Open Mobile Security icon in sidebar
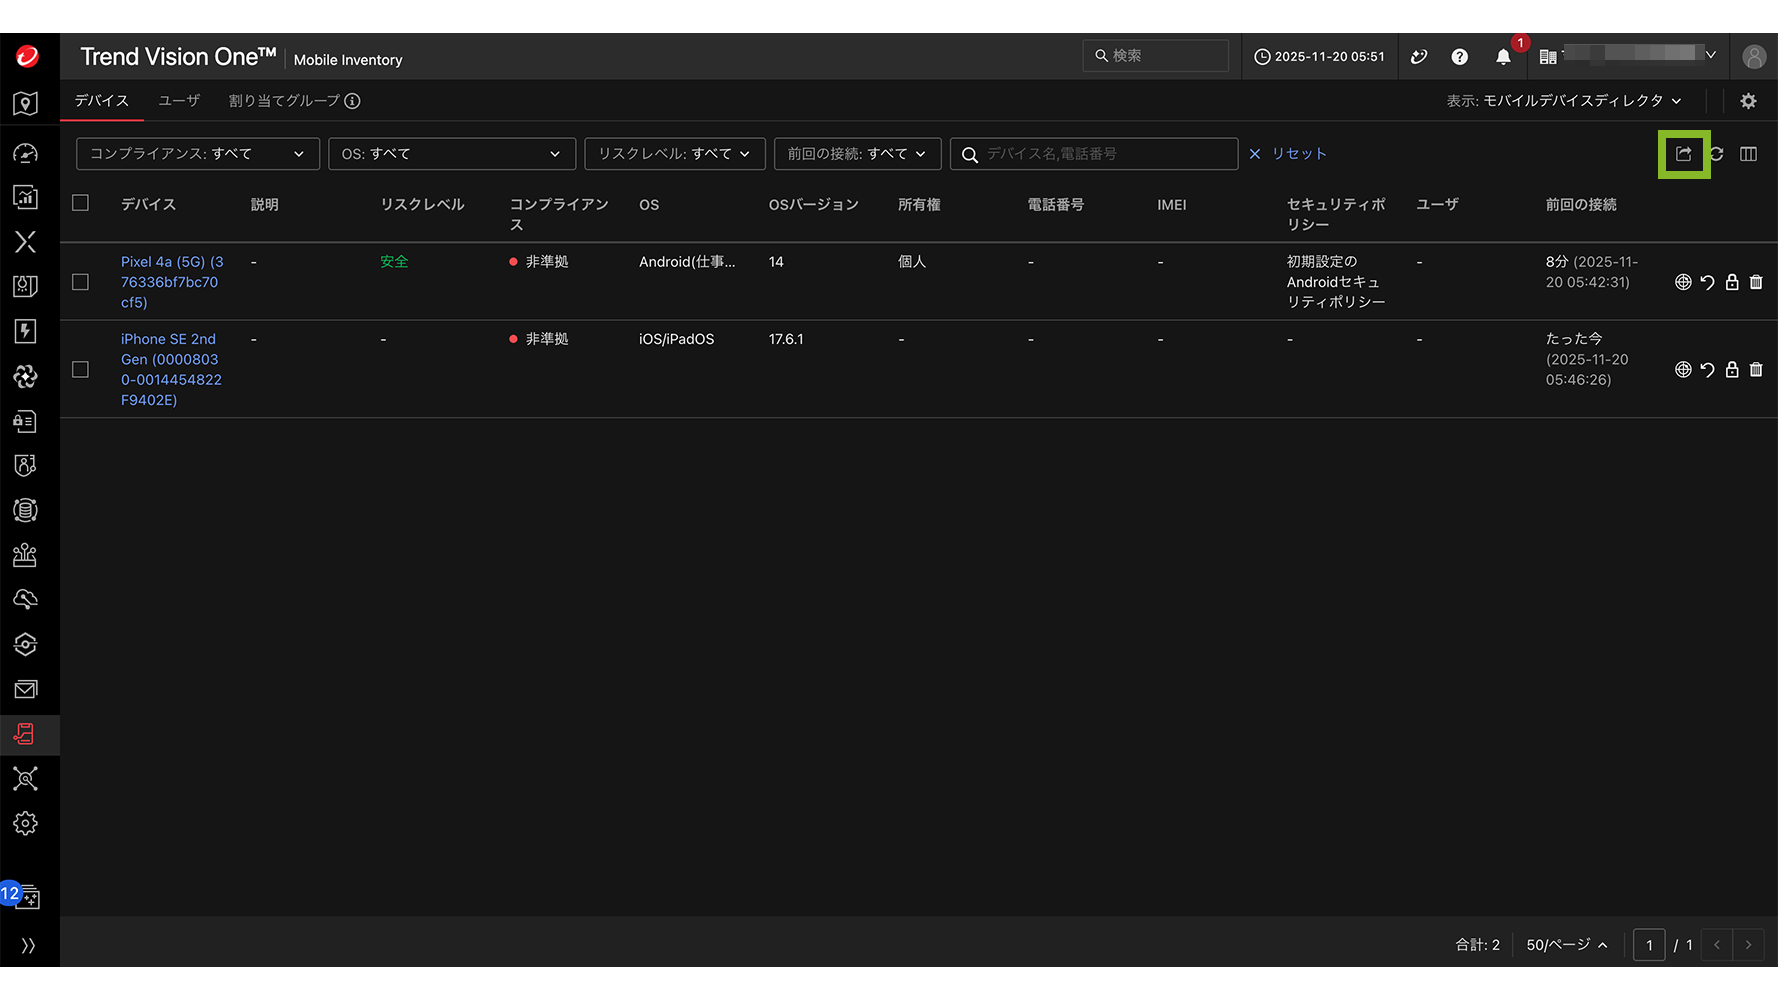 pyautogui.click(x=26, y=735)
